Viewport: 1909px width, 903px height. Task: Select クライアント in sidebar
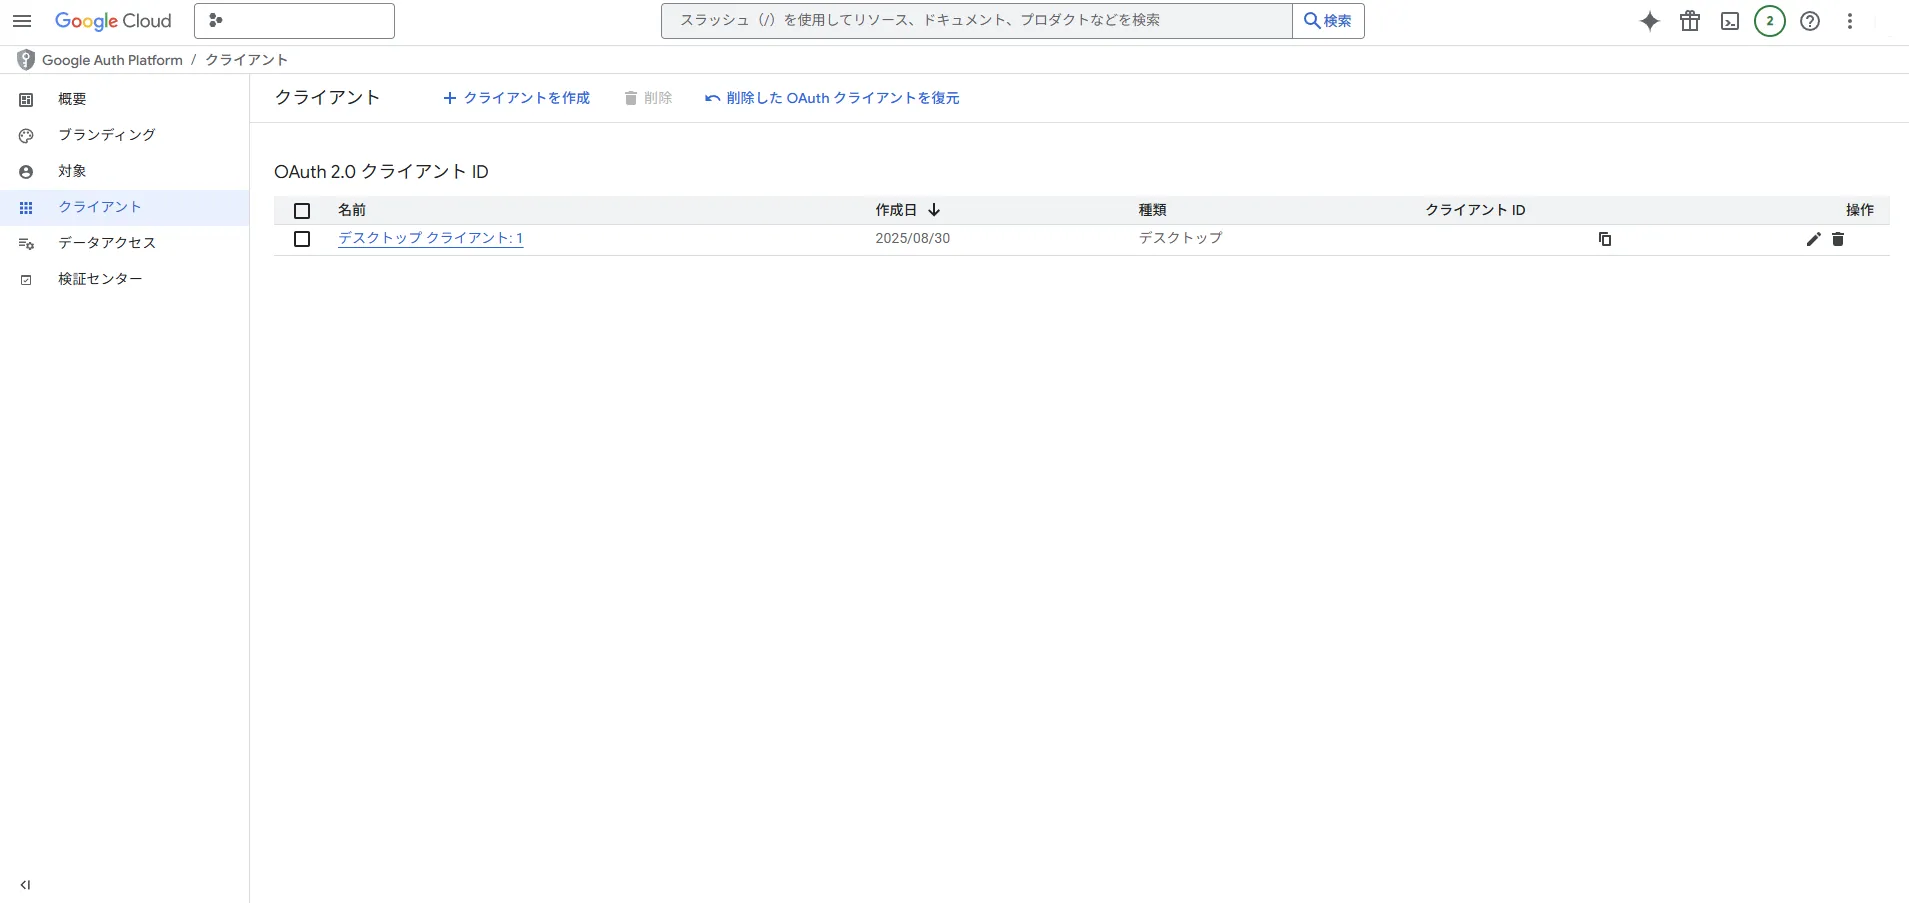[124, 207]
